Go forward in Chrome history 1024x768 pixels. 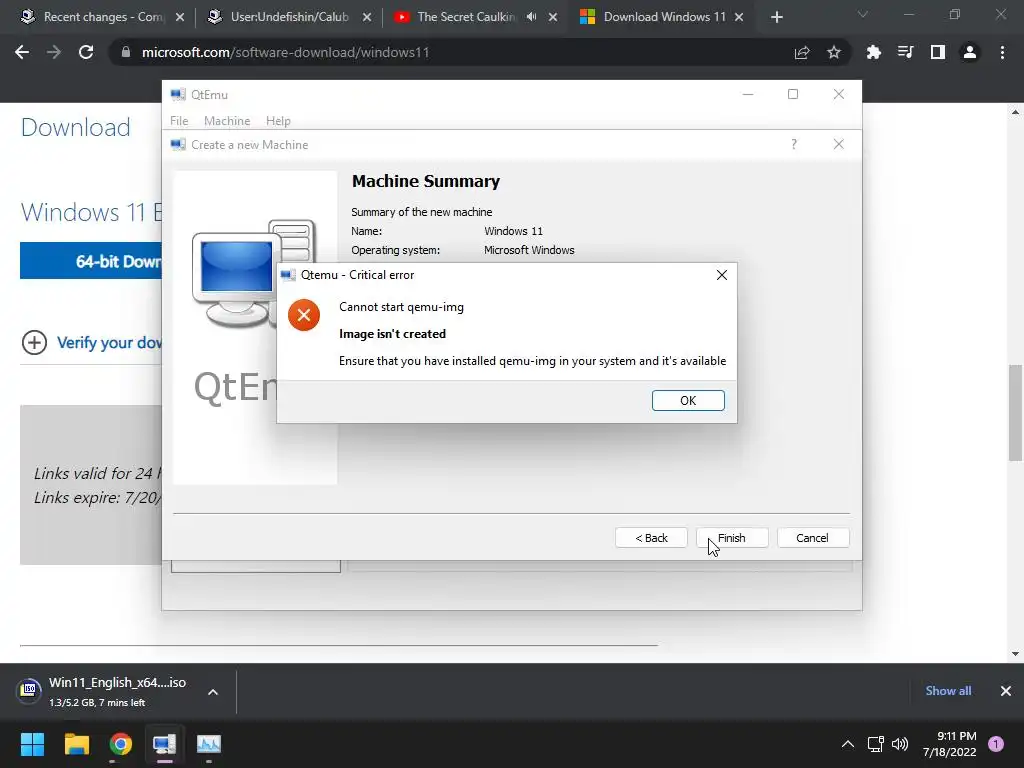(54, 52)
